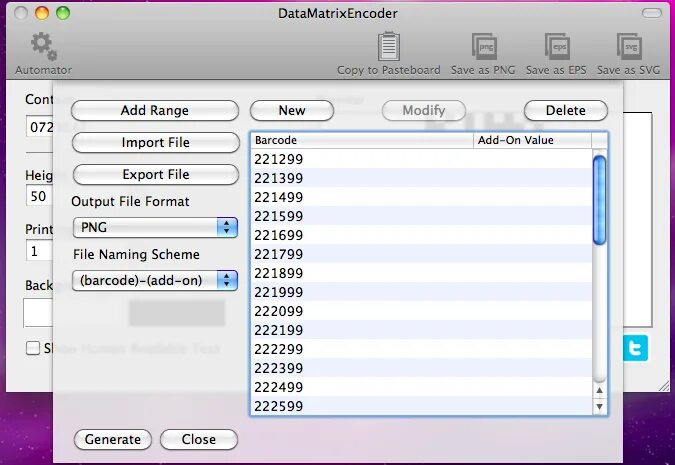Click the Save as PNG icon

pyautogui.click(x=484, y=46)
